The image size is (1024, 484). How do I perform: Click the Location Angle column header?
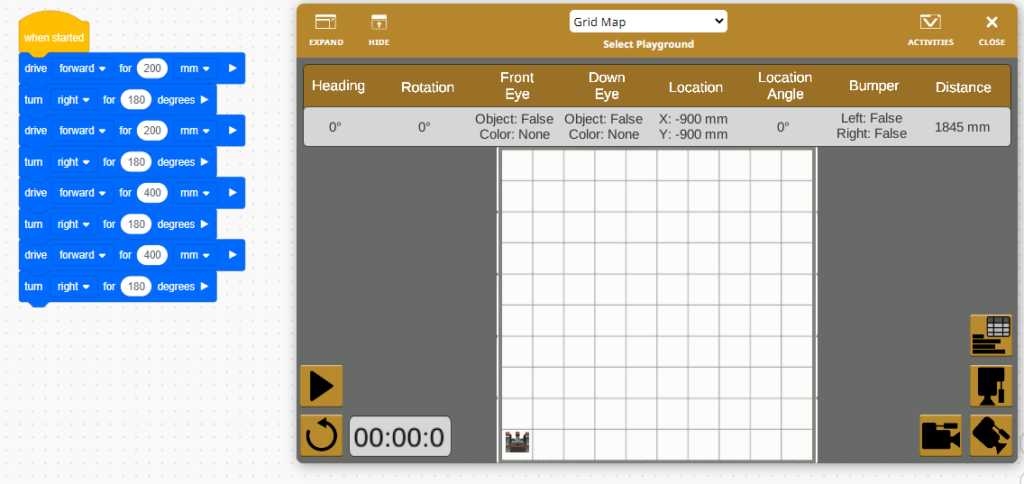(785, 86)
